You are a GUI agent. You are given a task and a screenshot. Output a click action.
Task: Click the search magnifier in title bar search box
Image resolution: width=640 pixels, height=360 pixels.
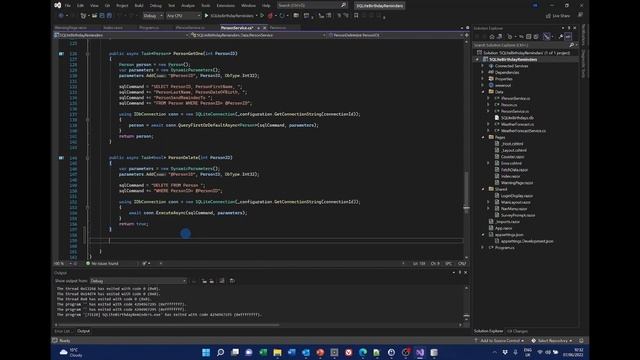(343, 5)
